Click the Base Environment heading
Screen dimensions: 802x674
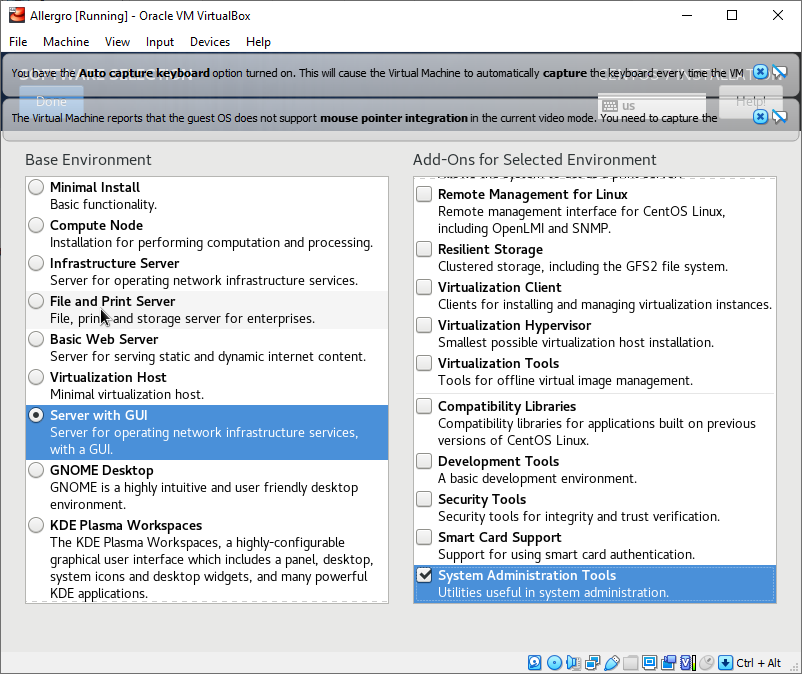[88, 160]
